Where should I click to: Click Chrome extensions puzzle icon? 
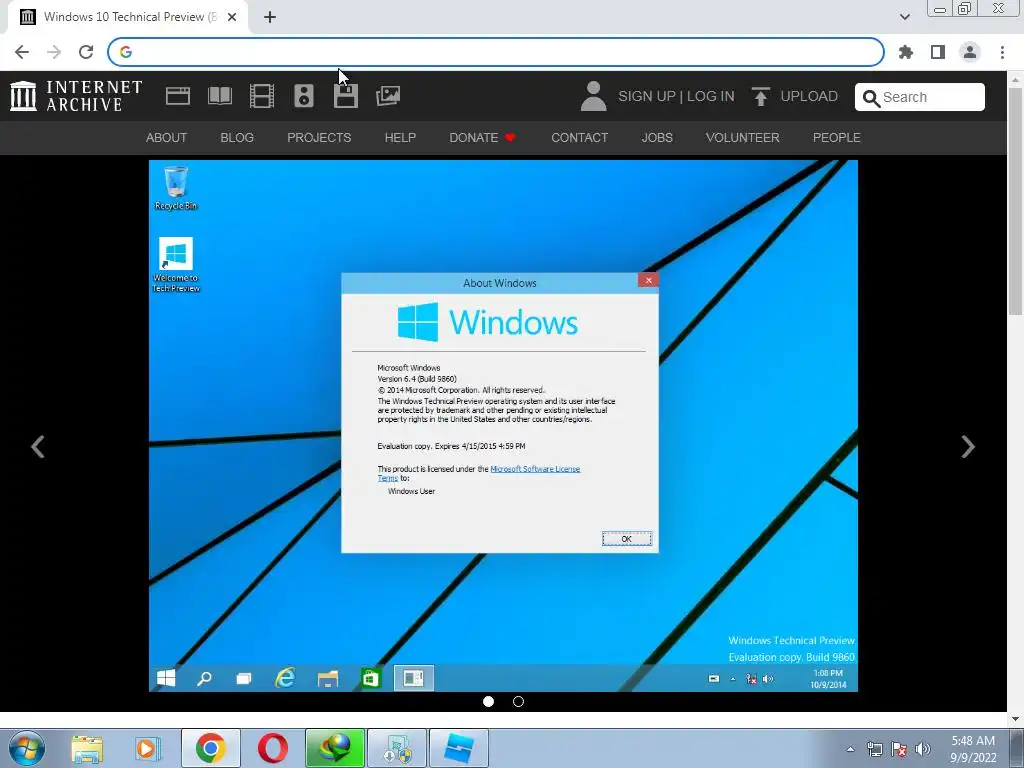coord(906,52)
